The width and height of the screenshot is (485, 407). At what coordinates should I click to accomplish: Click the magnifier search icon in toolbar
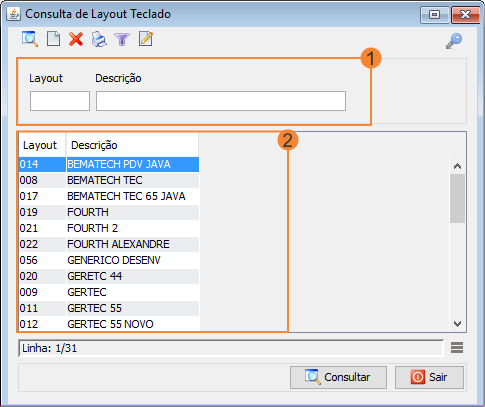(30, 39)
